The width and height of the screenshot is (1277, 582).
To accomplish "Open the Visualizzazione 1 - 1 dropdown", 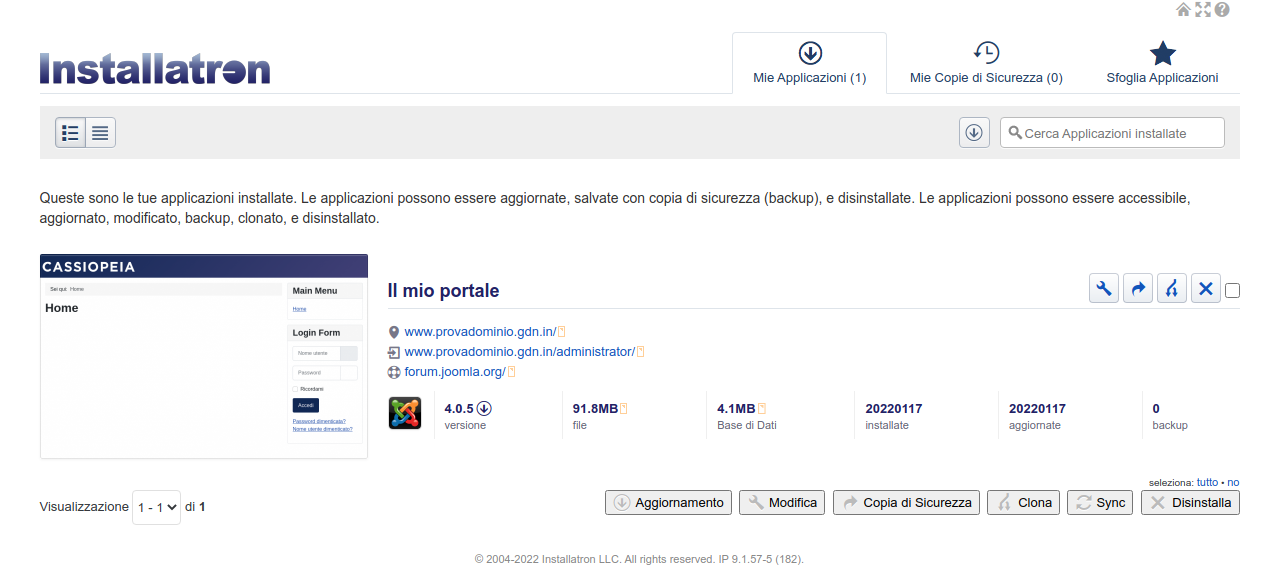I will (156, 507).
